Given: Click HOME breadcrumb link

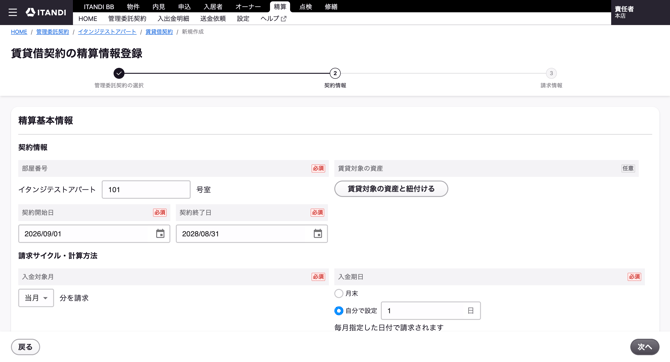Looking at the screenshot, I should pos(19,32).
